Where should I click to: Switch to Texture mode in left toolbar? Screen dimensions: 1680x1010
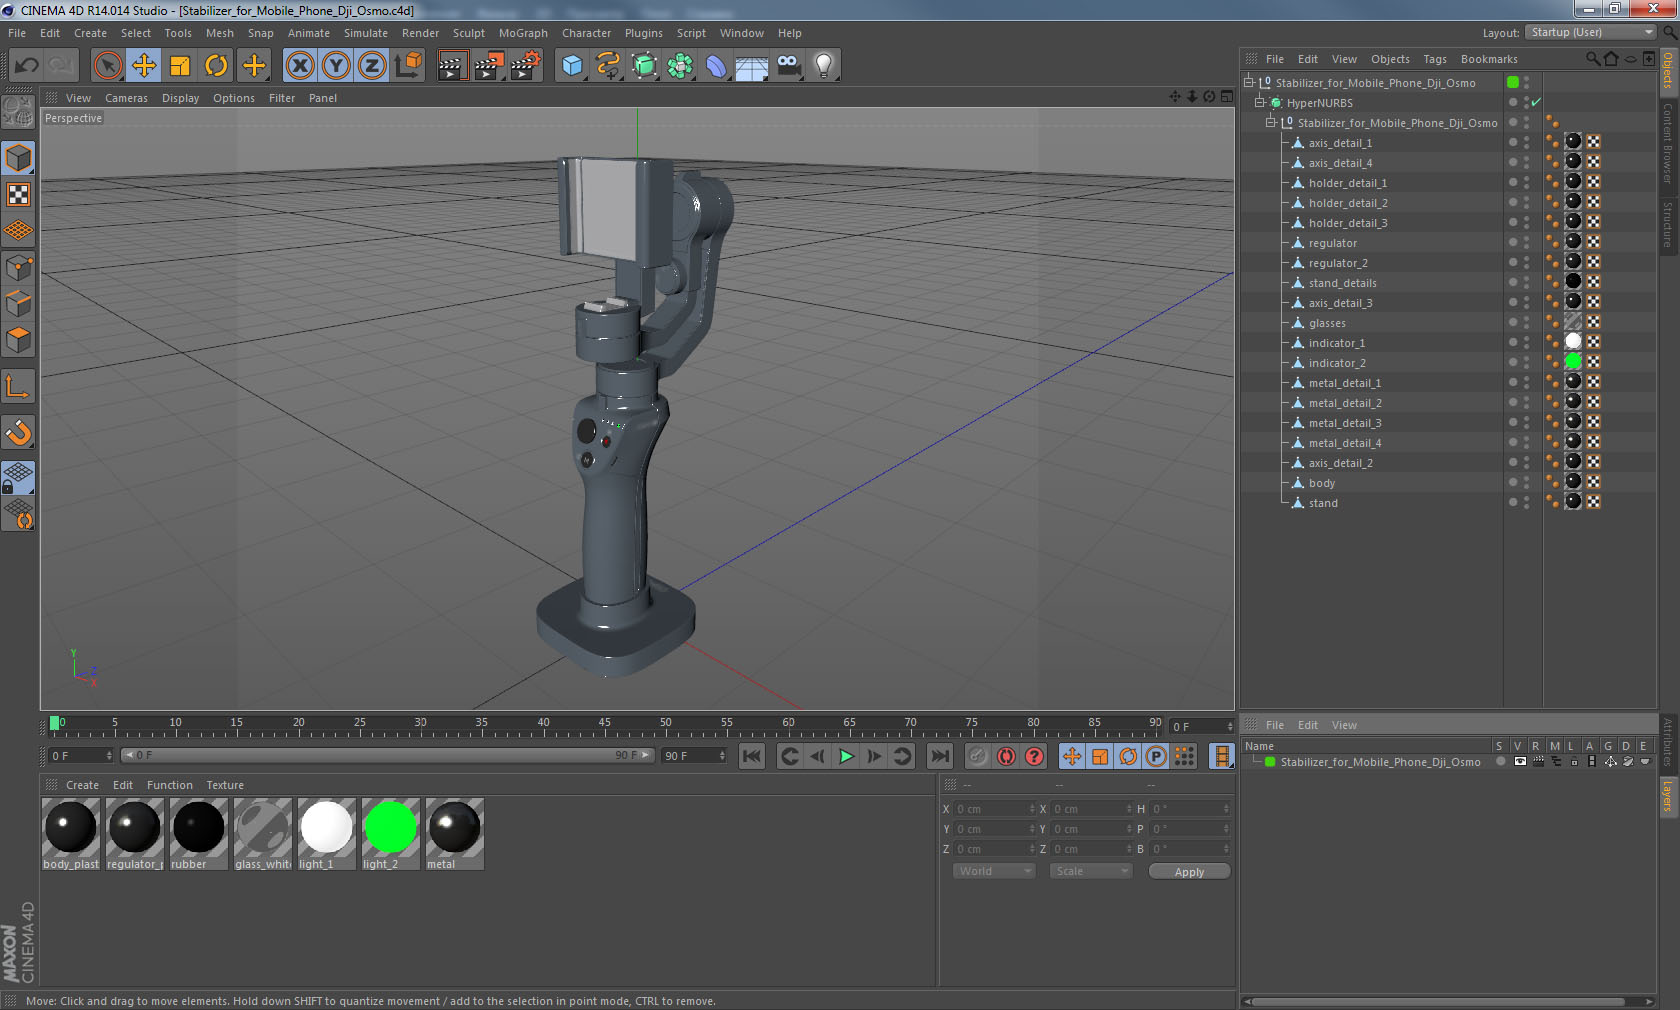click(18, 194)
